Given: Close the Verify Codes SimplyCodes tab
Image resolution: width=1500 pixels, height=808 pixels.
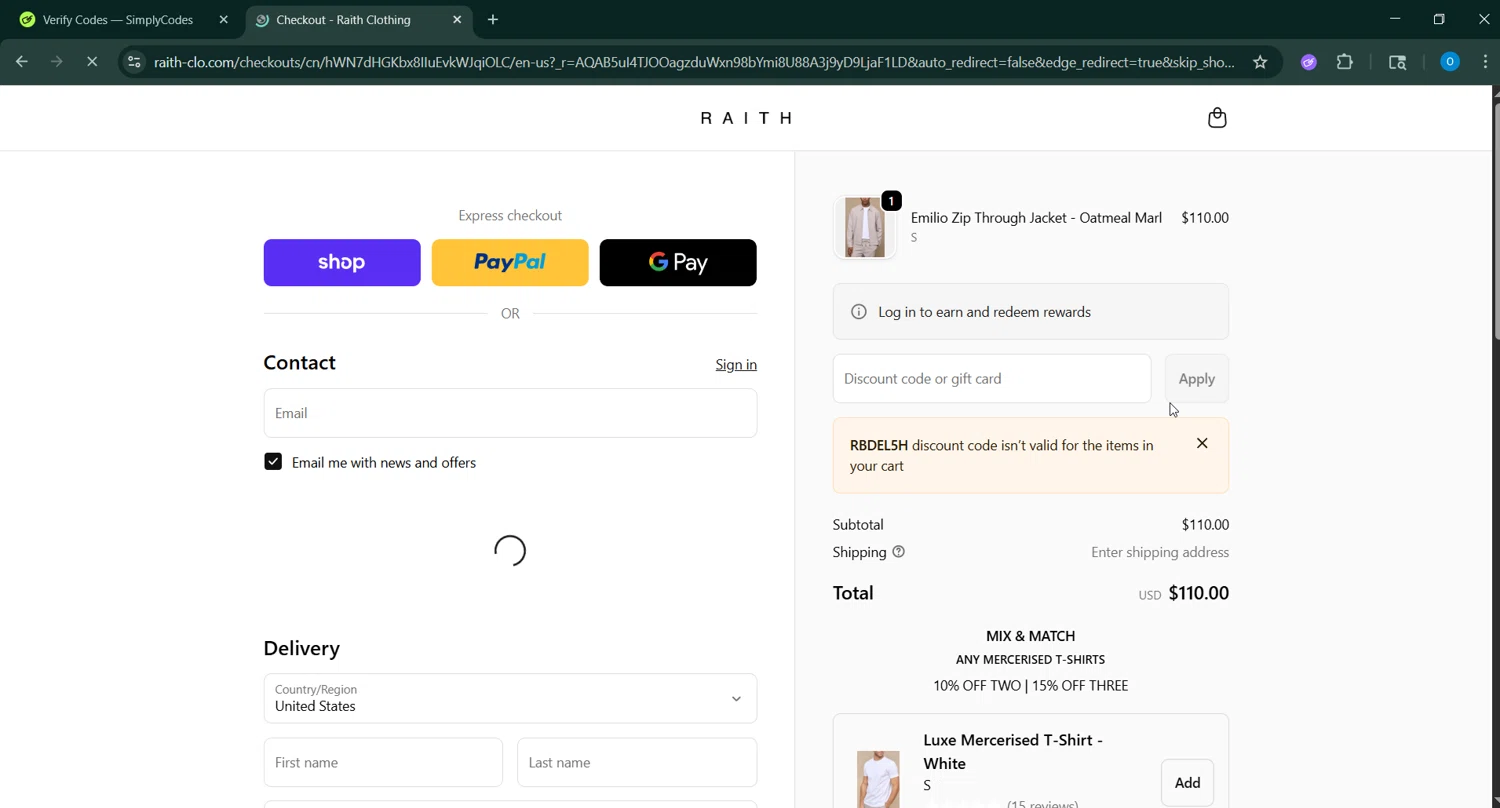Looking at the screenshot, I should pyautogui.click(x=223, y=20).
